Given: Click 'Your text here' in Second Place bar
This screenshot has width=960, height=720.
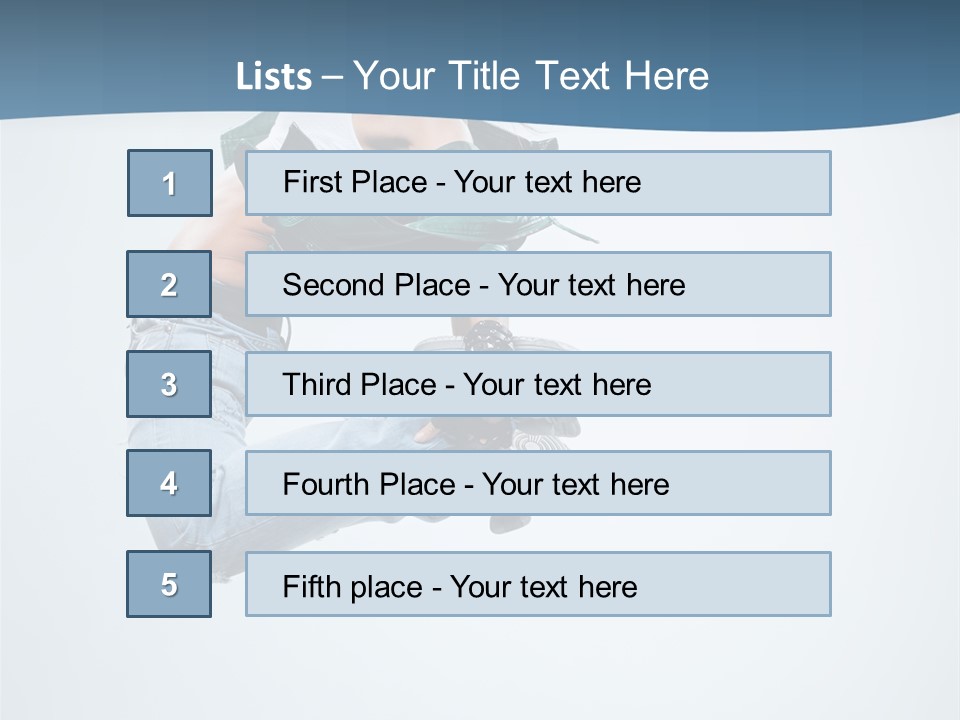Looking at the screenshot, I should pos(591,285).
